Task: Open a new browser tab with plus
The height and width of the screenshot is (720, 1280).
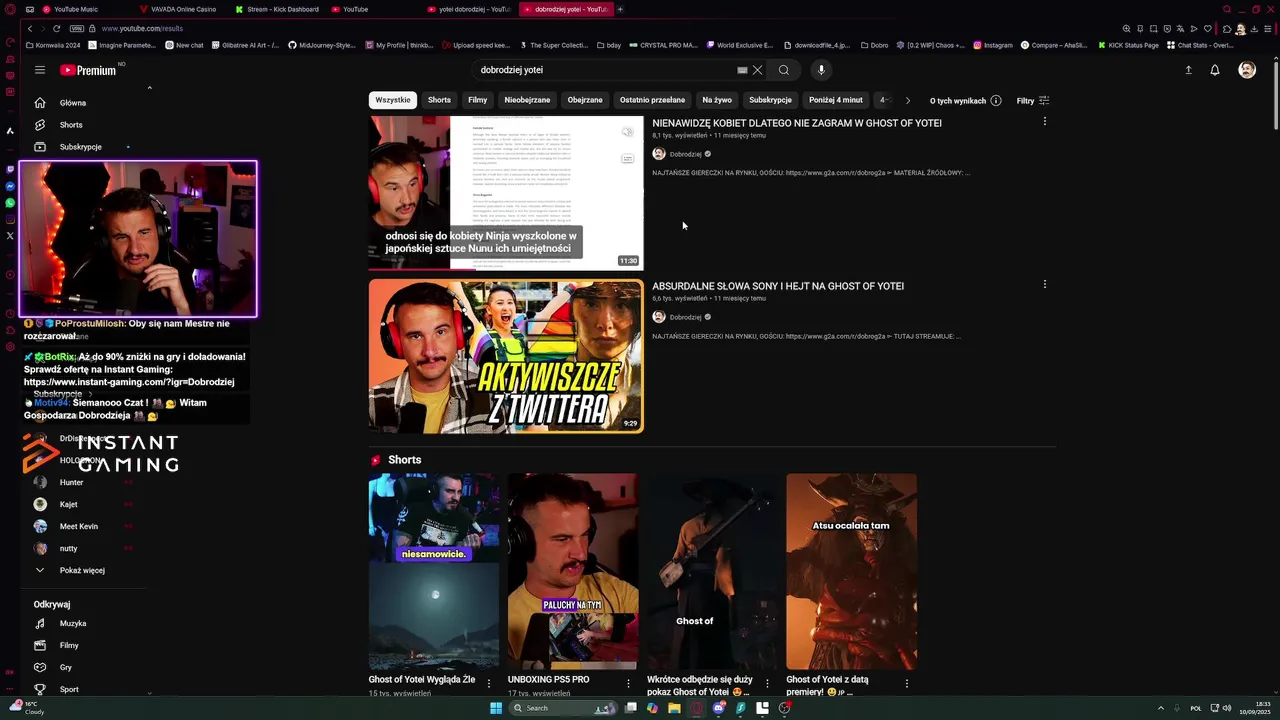Action: (x=620, y=9)
